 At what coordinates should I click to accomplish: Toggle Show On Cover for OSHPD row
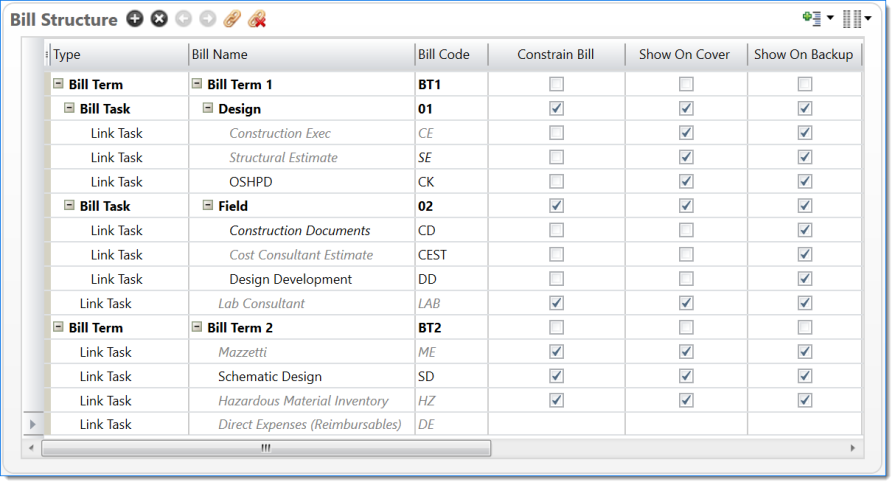[685, 182]
